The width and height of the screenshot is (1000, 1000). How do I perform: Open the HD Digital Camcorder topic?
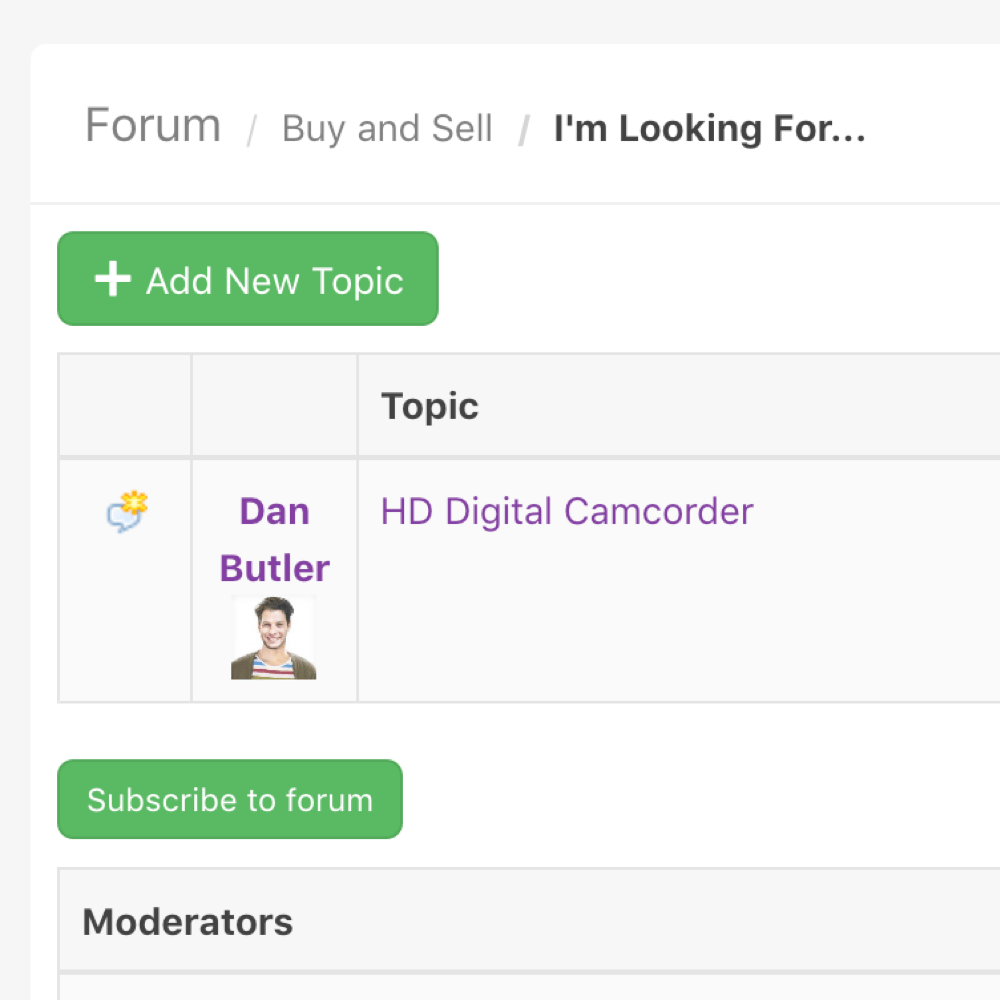(566, 512)
